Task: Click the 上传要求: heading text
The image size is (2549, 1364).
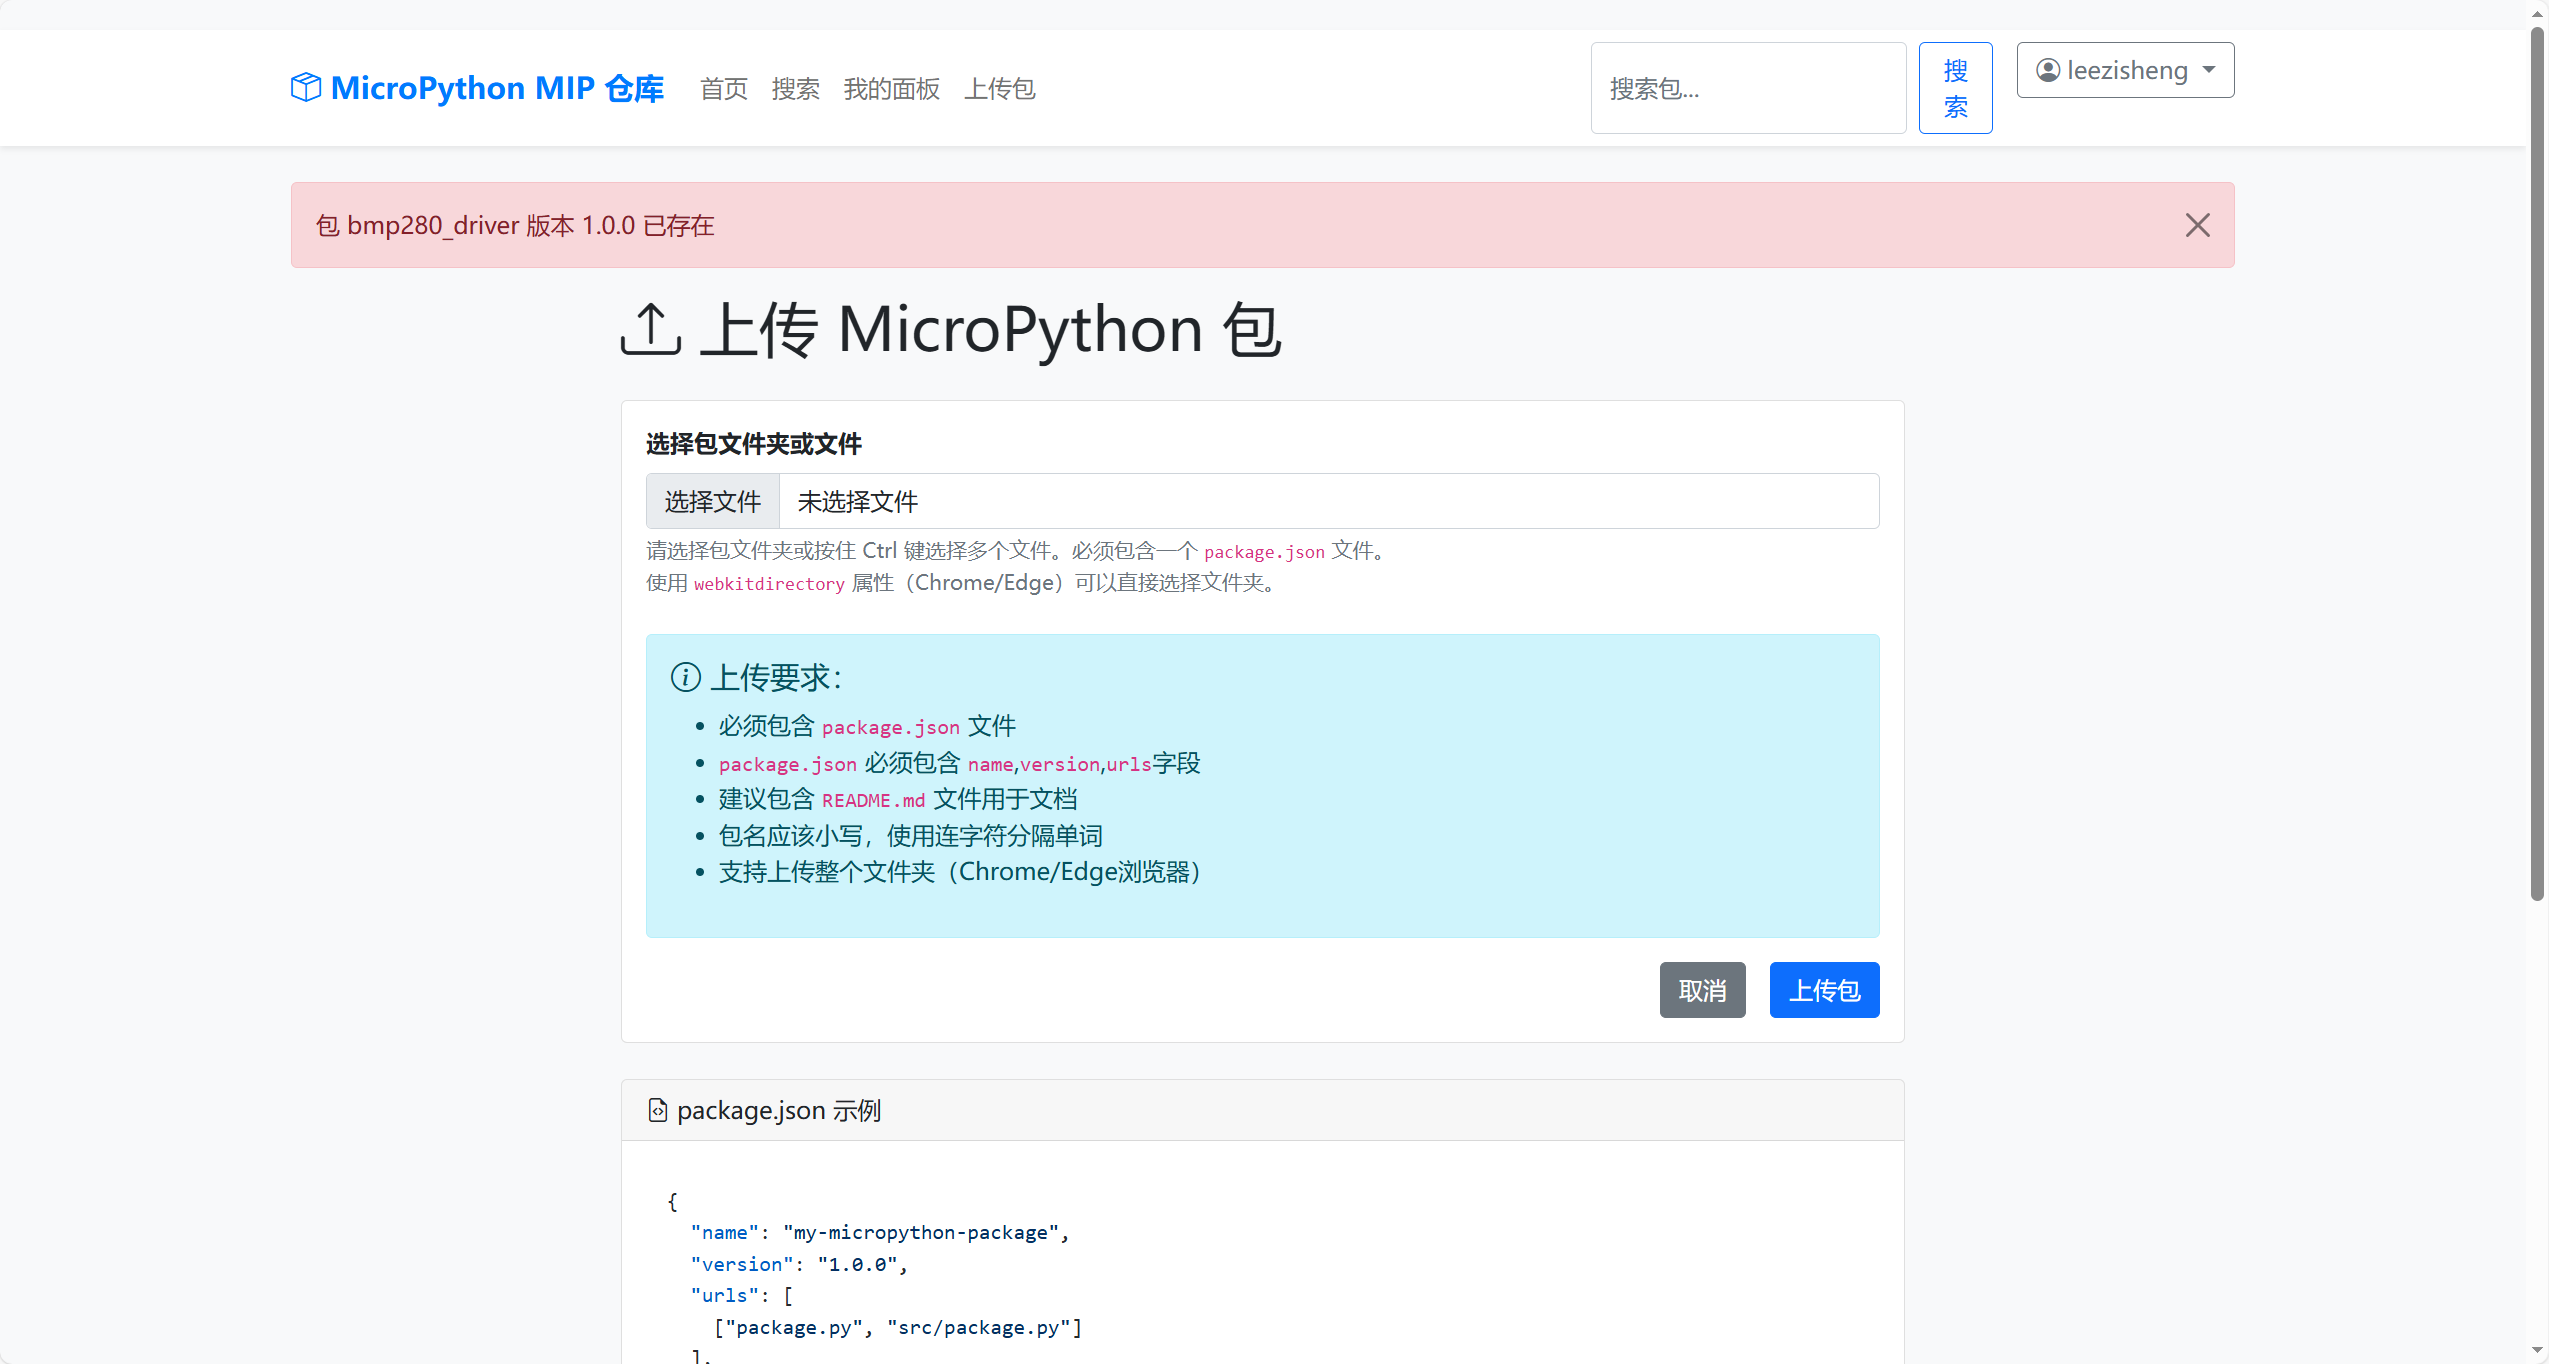Action: click(776, 677)
